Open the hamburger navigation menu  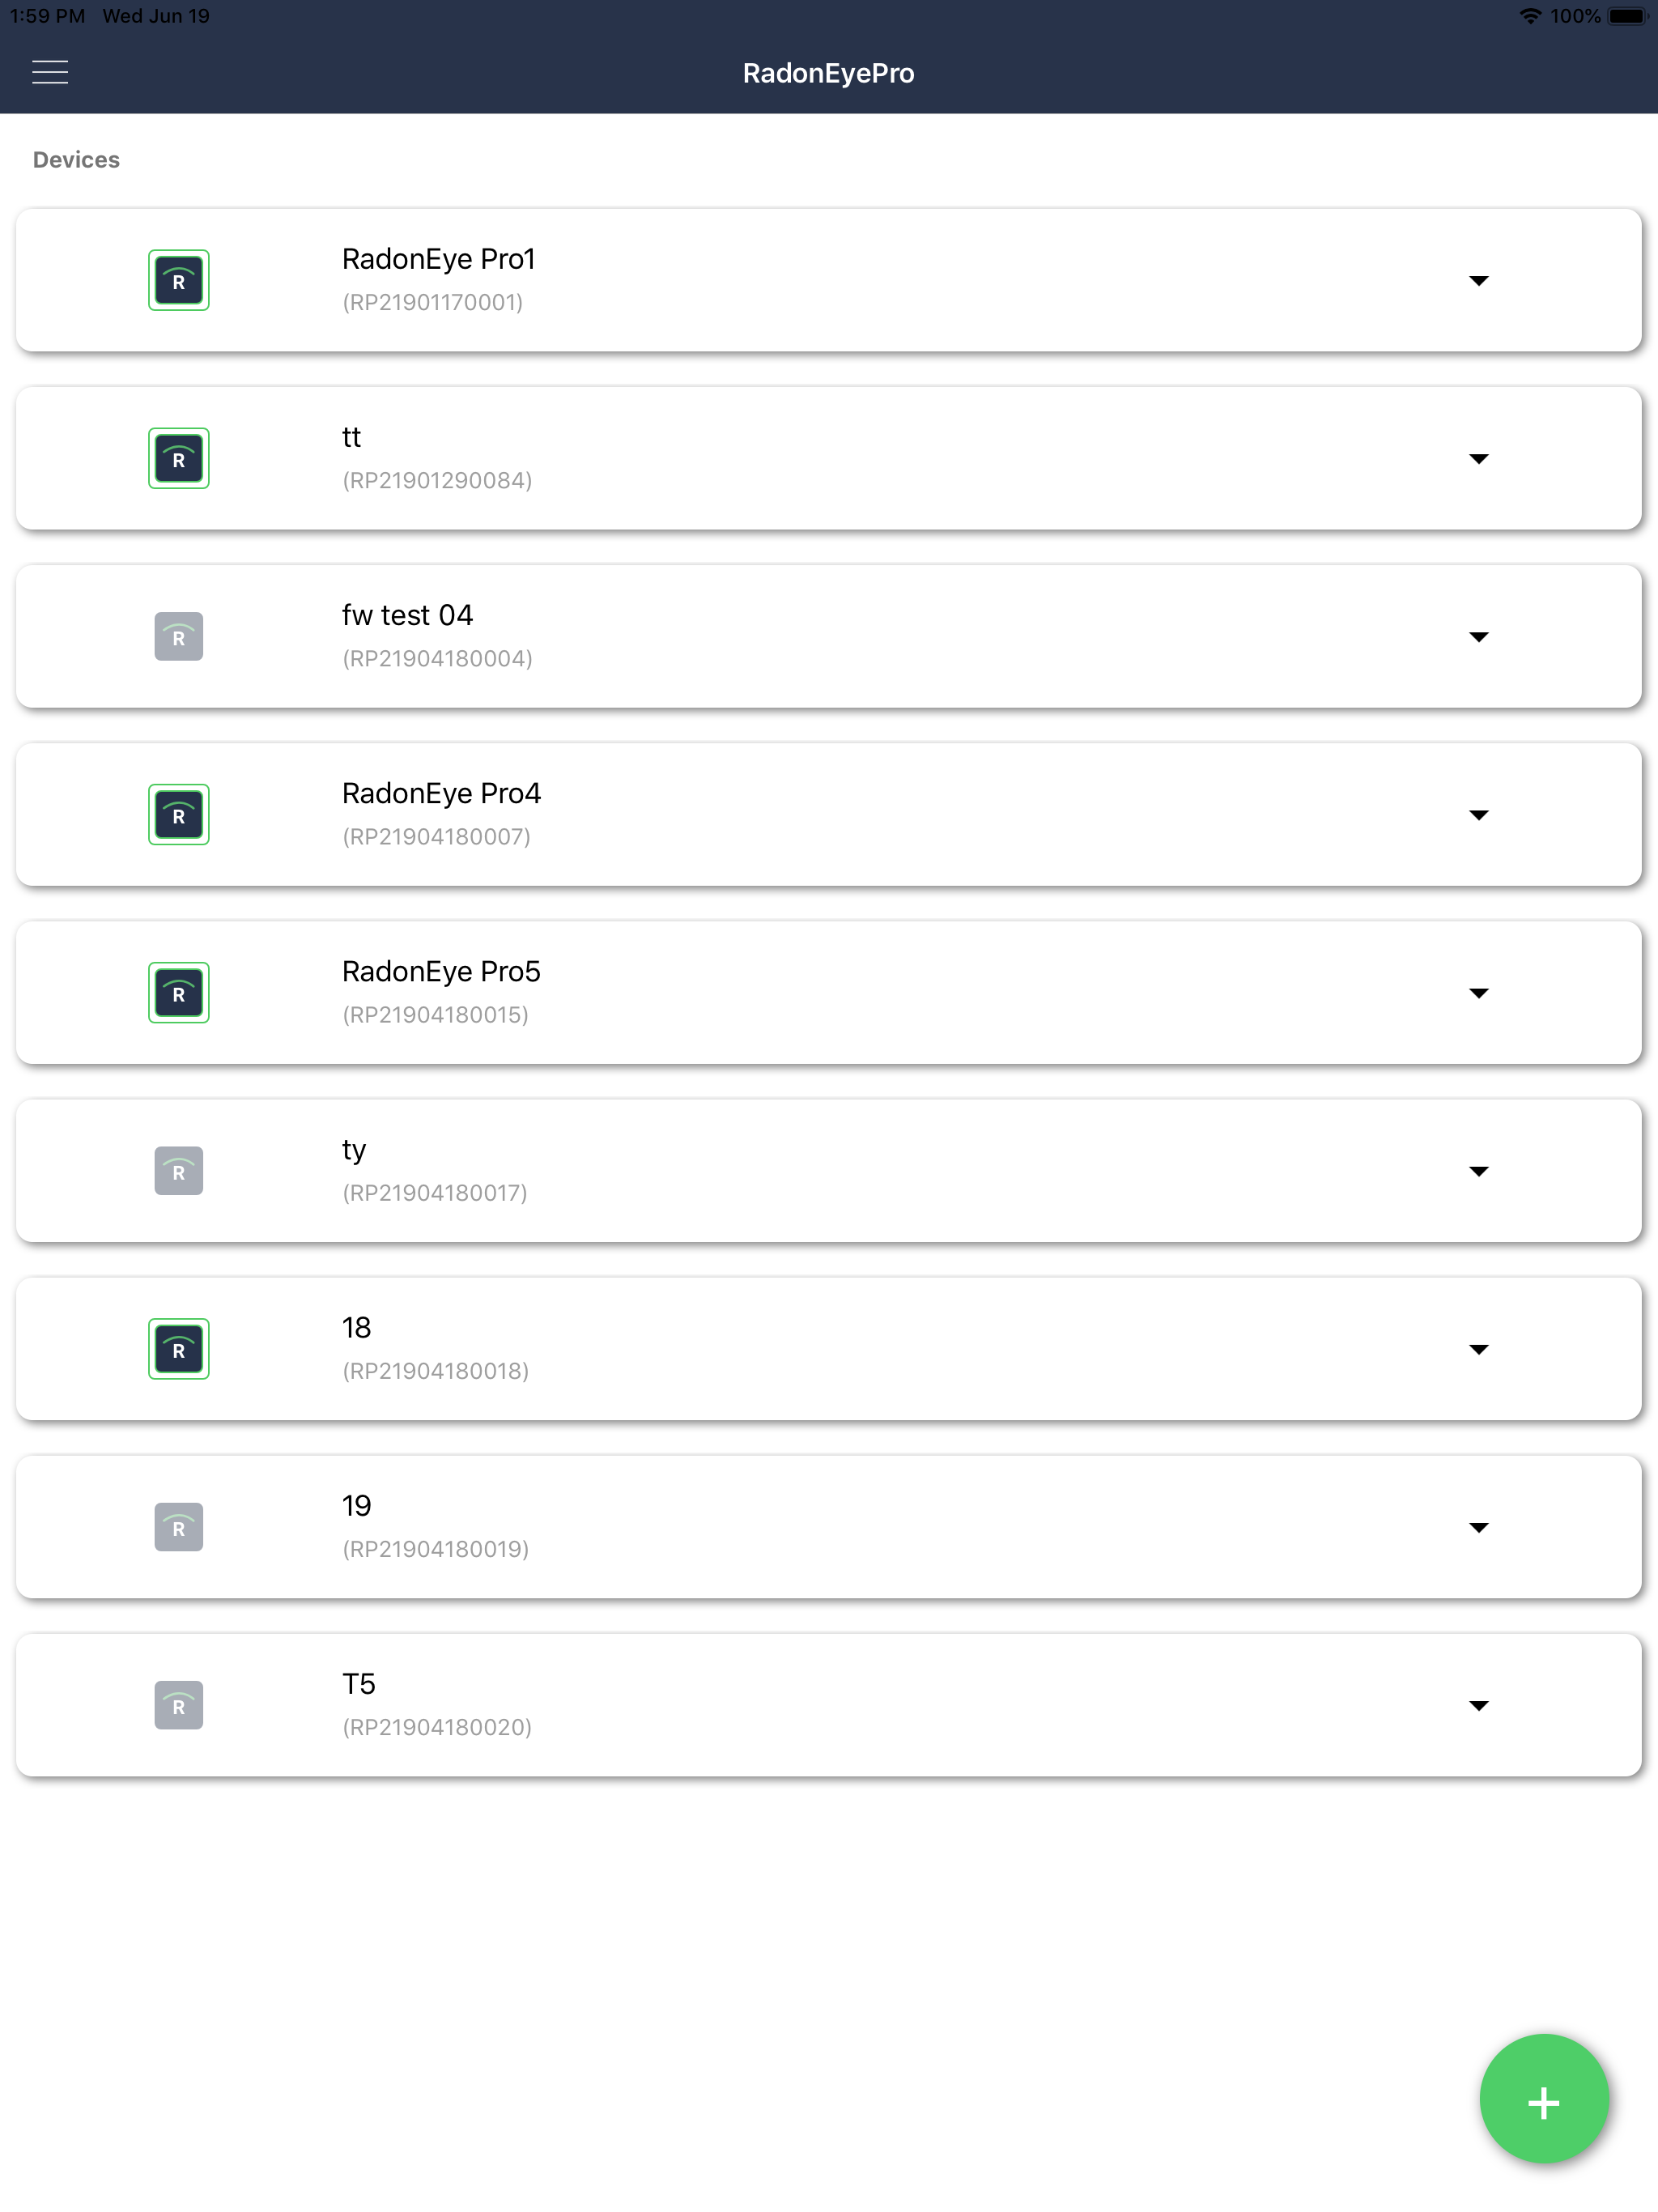point(50,71)
